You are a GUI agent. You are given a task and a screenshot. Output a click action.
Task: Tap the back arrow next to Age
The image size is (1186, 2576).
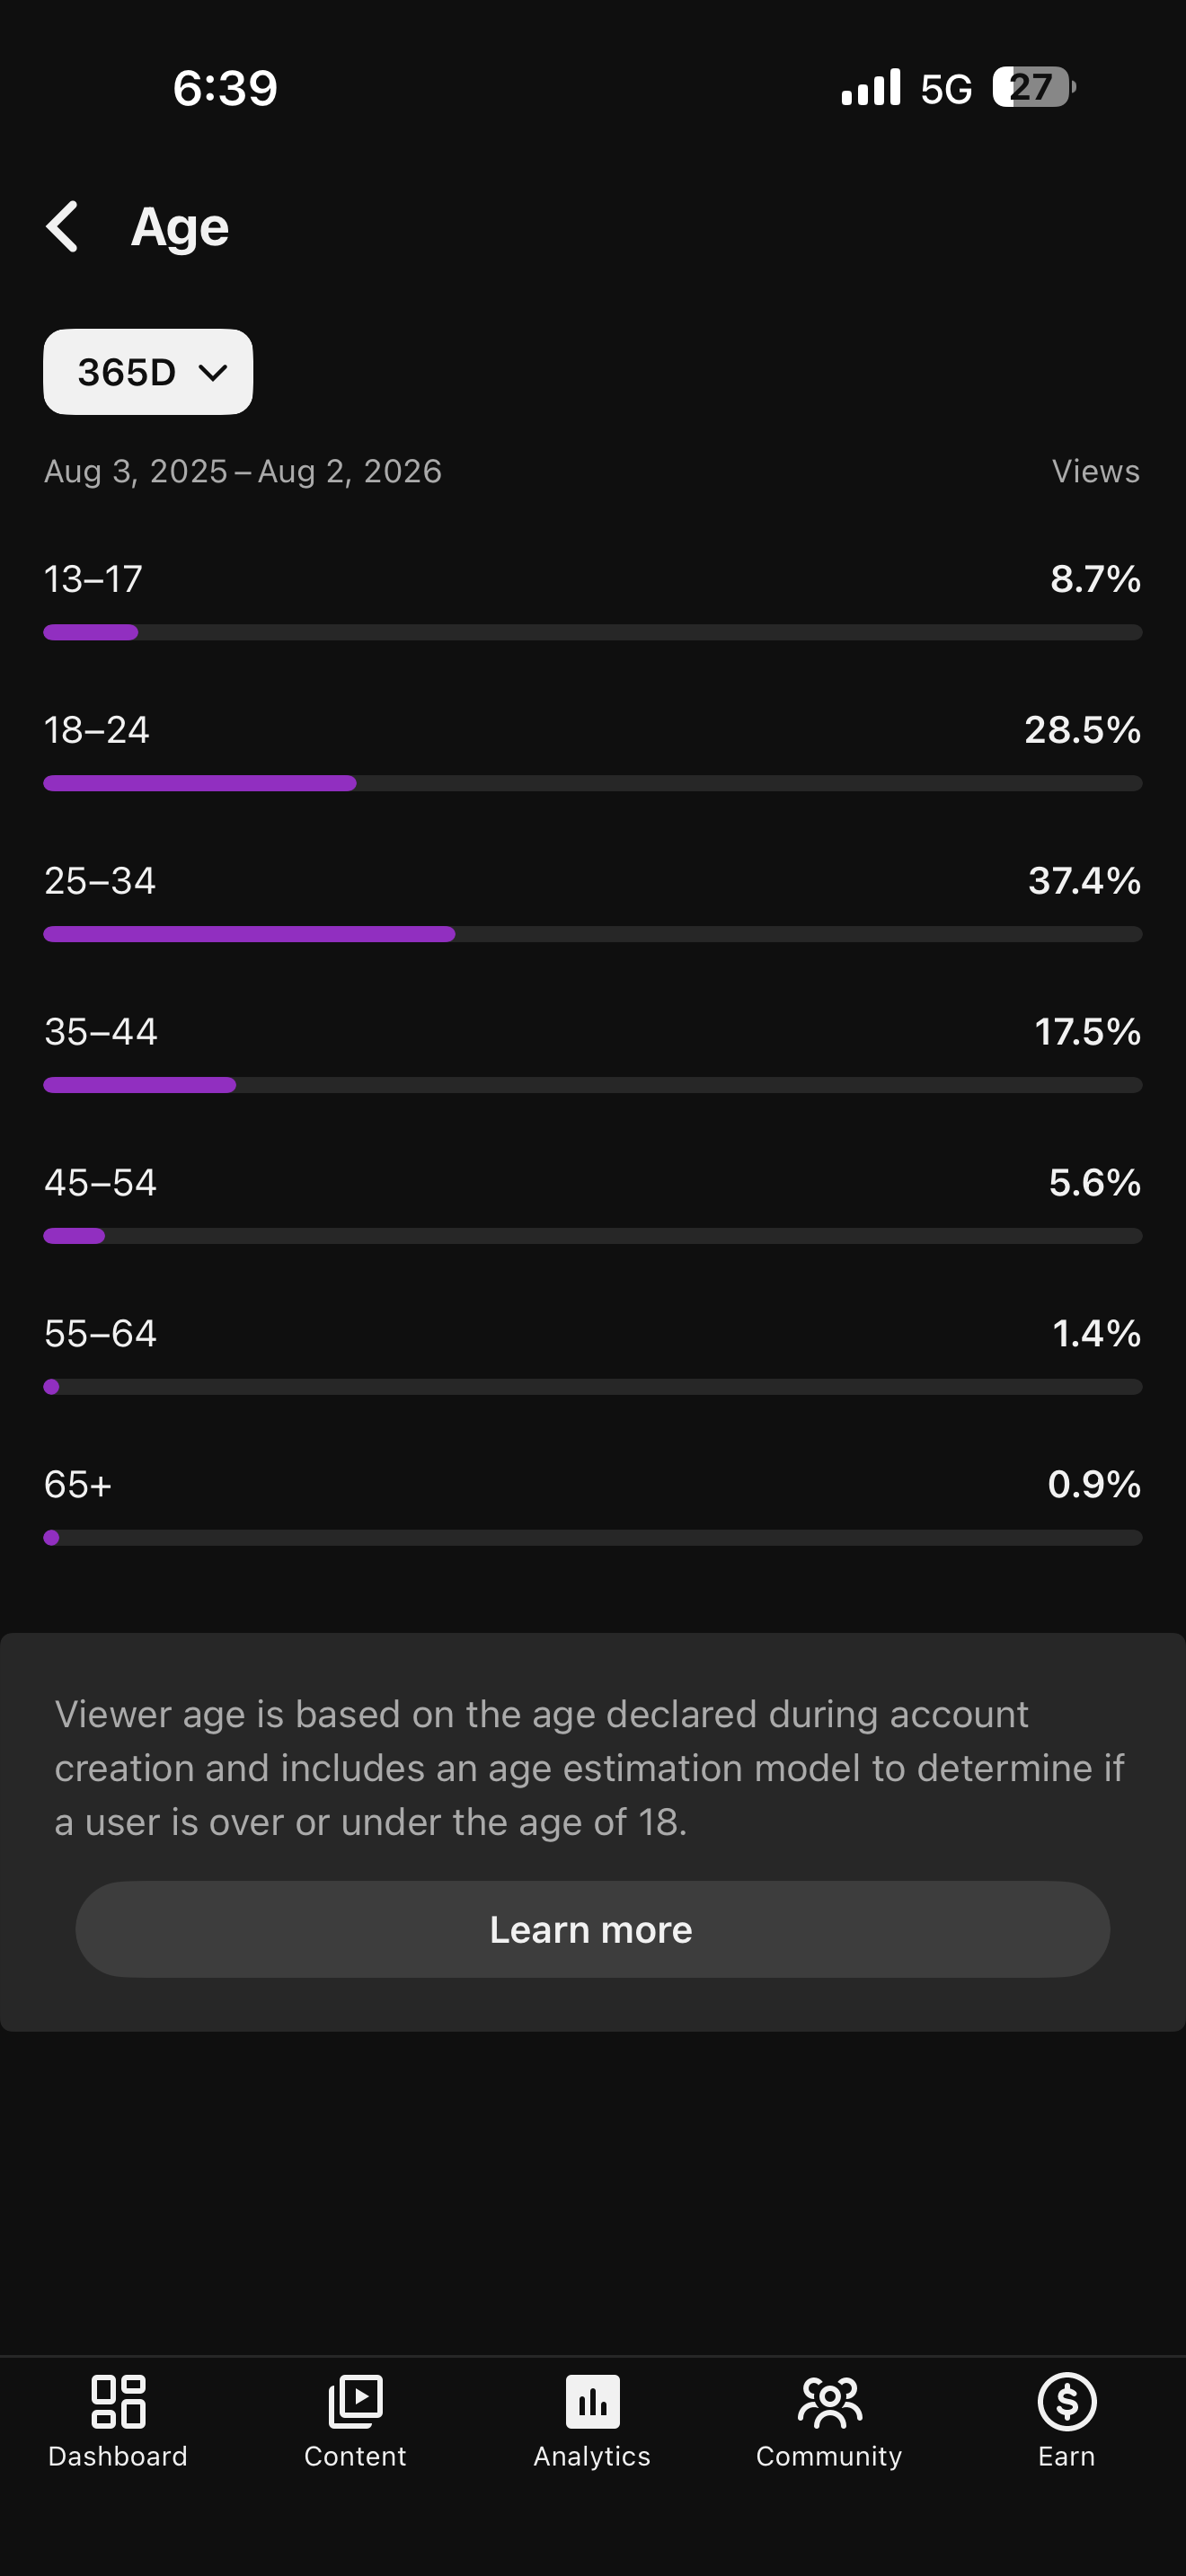pyautogui.click(x=62, y=226)
